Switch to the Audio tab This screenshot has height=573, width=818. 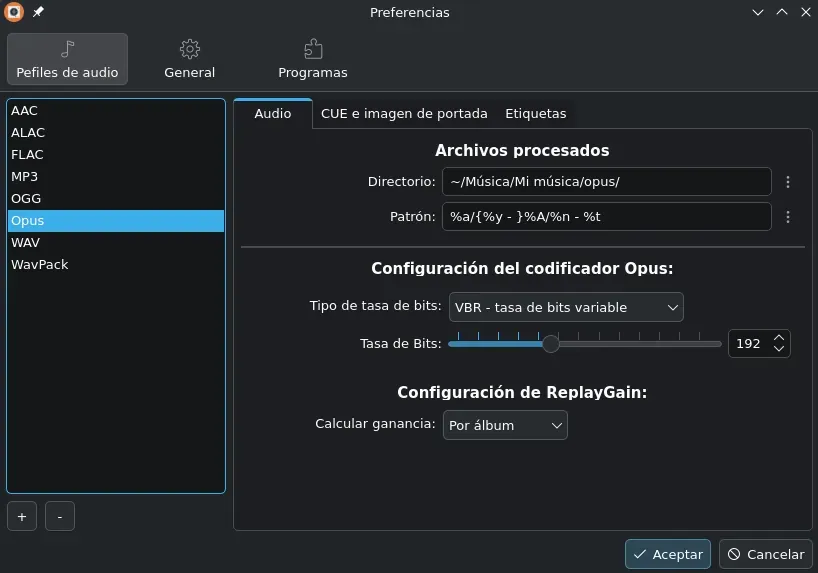(x=273, y=114)
